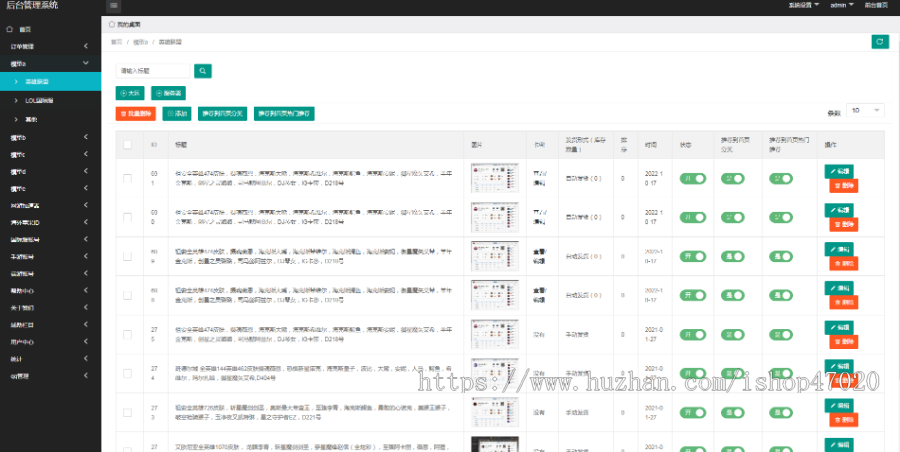Focus the title search input field
This screenshot has width=900, height=452.
(153, 71)
